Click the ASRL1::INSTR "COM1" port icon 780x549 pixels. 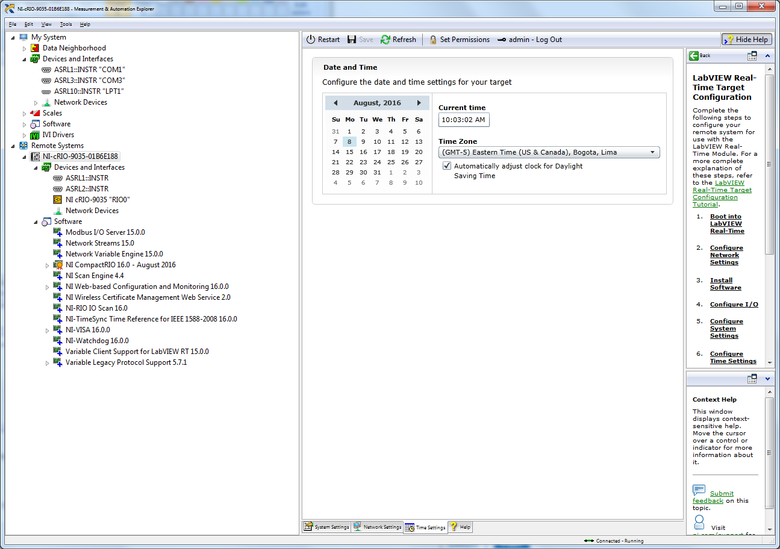point(46,70)
